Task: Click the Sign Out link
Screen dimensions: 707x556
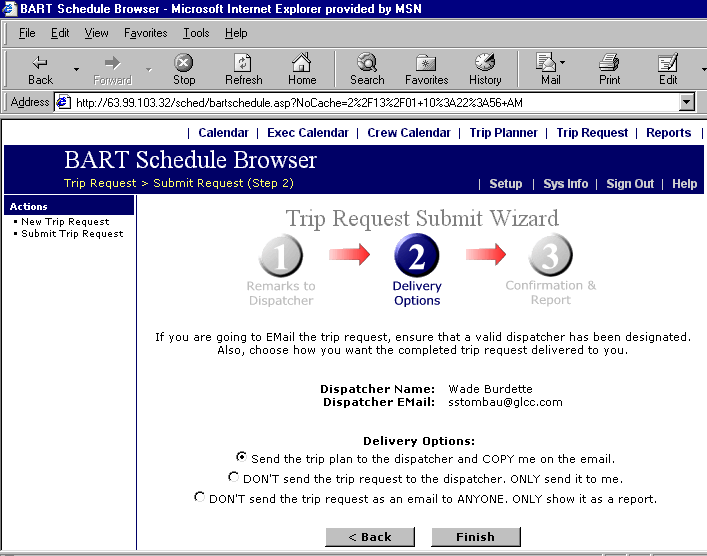Action: coord(630,184)
